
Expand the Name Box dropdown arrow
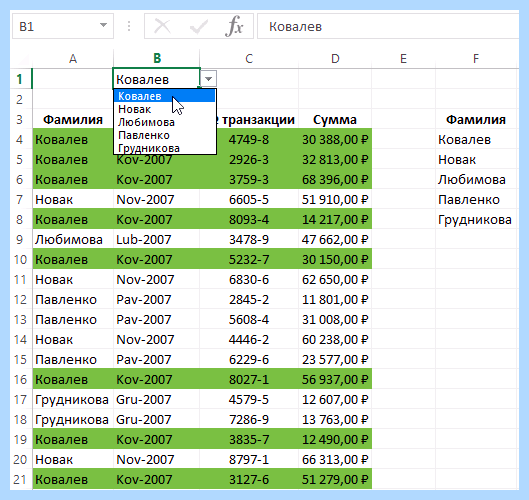point(104,25)
